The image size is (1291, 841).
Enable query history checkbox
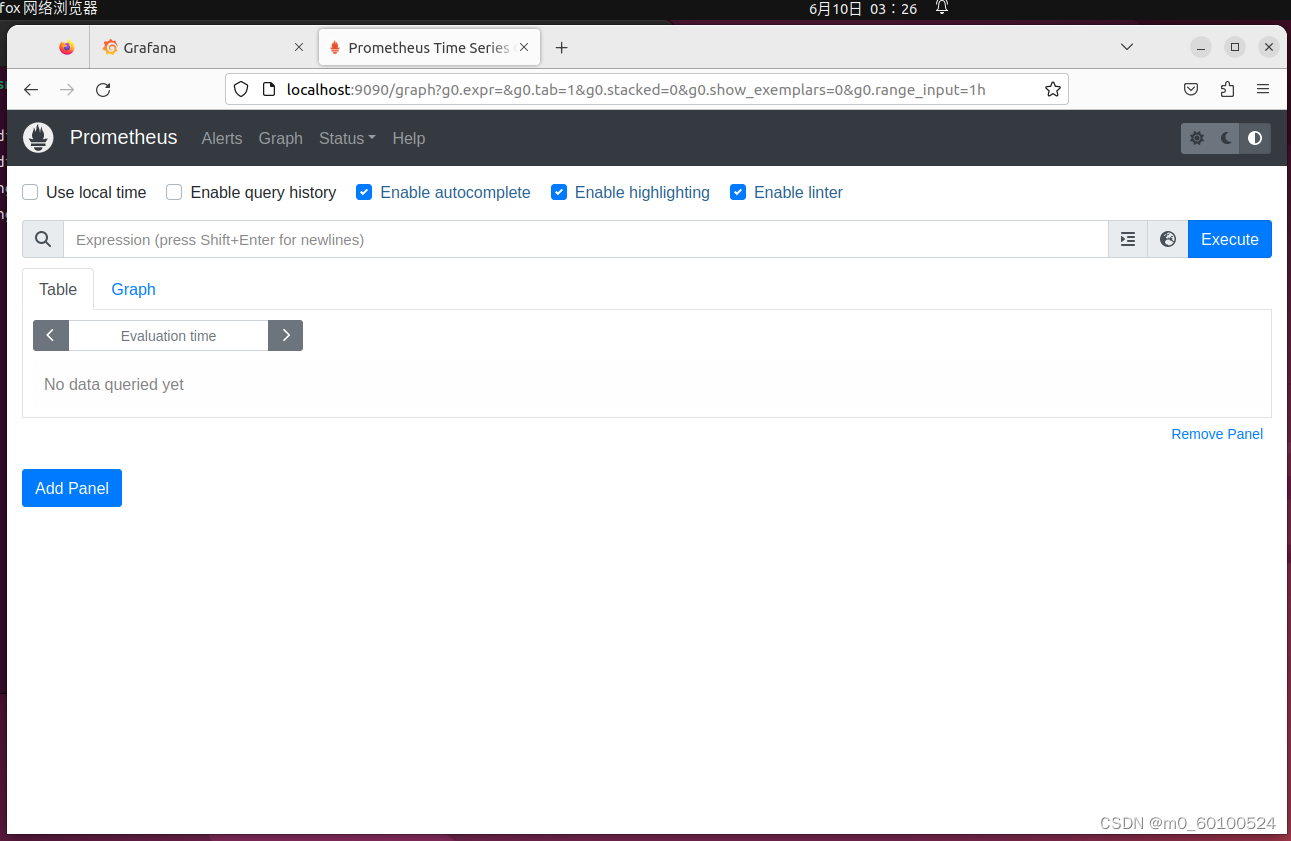173,192
